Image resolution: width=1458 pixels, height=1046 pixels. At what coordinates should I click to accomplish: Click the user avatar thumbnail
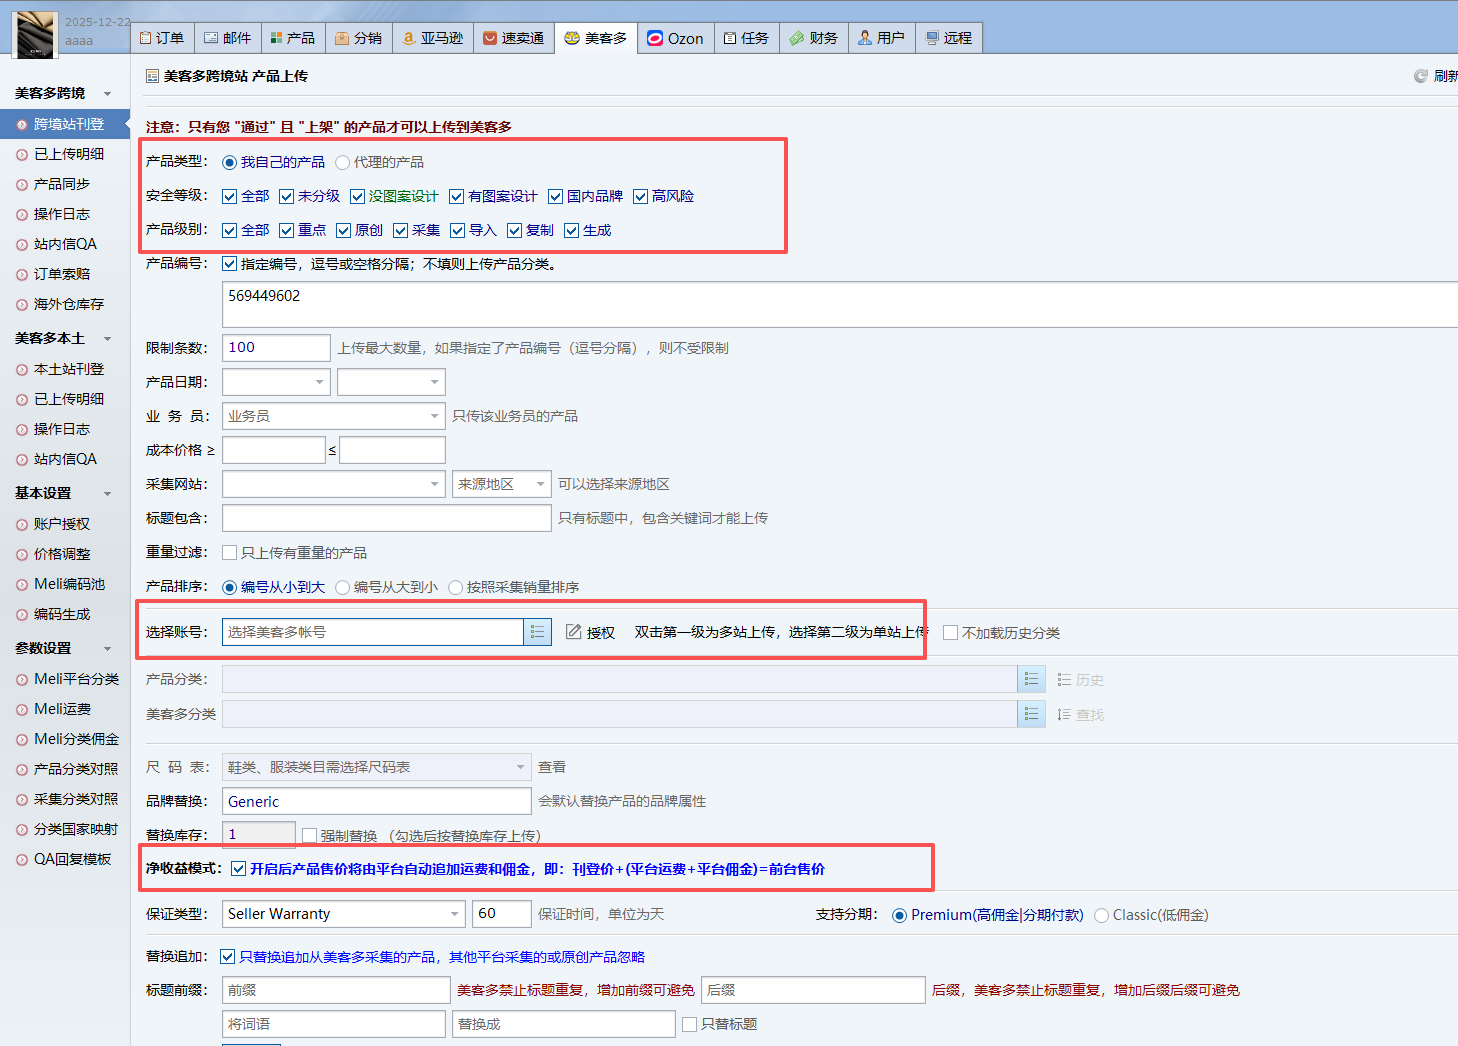pyautogui.click(x=35, y=34)
